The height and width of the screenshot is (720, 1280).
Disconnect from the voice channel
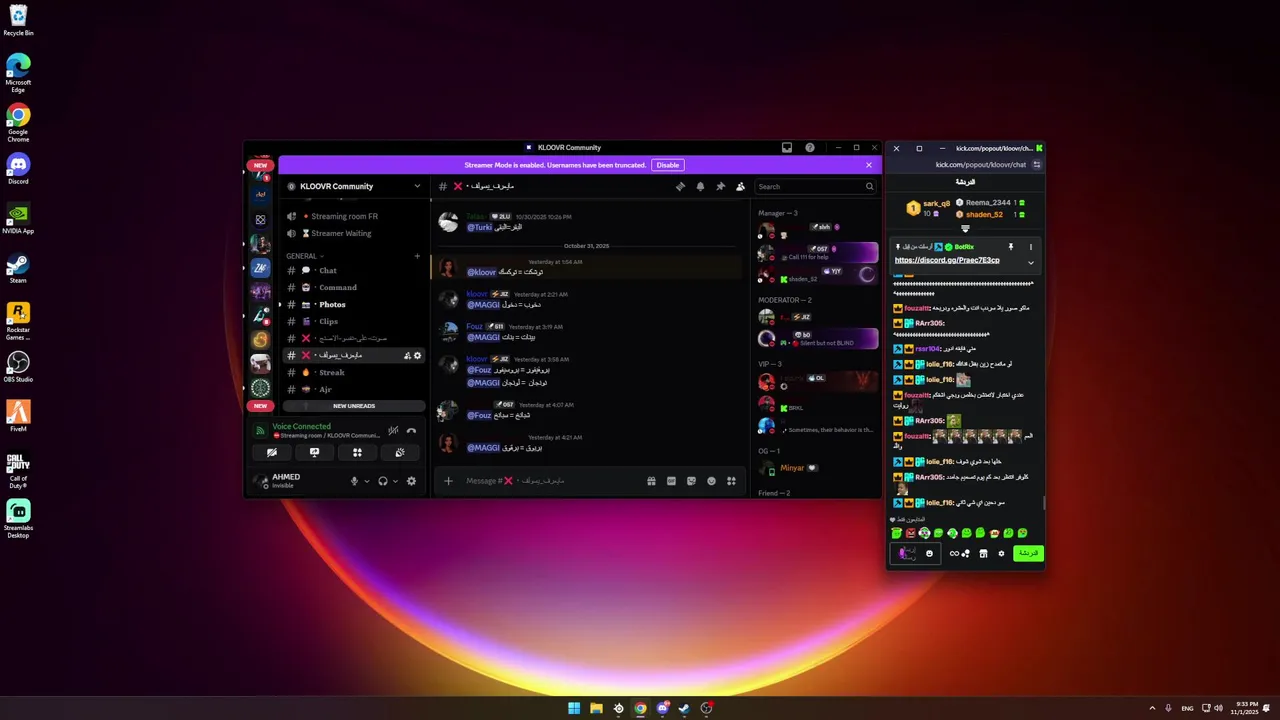[x=411, y=431]
